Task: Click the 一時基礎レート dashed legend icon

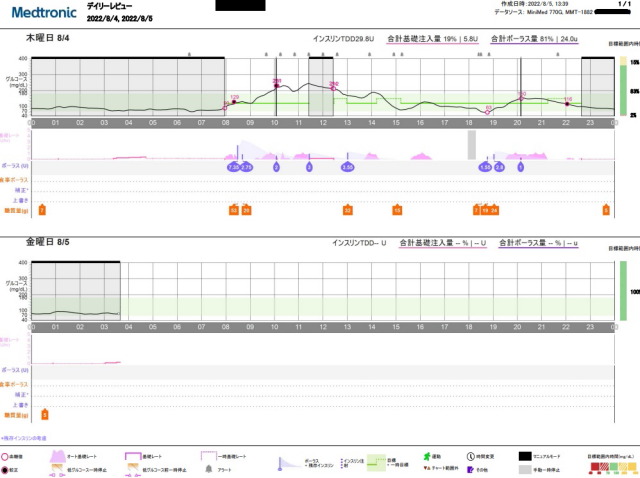Action: (209, 456)
